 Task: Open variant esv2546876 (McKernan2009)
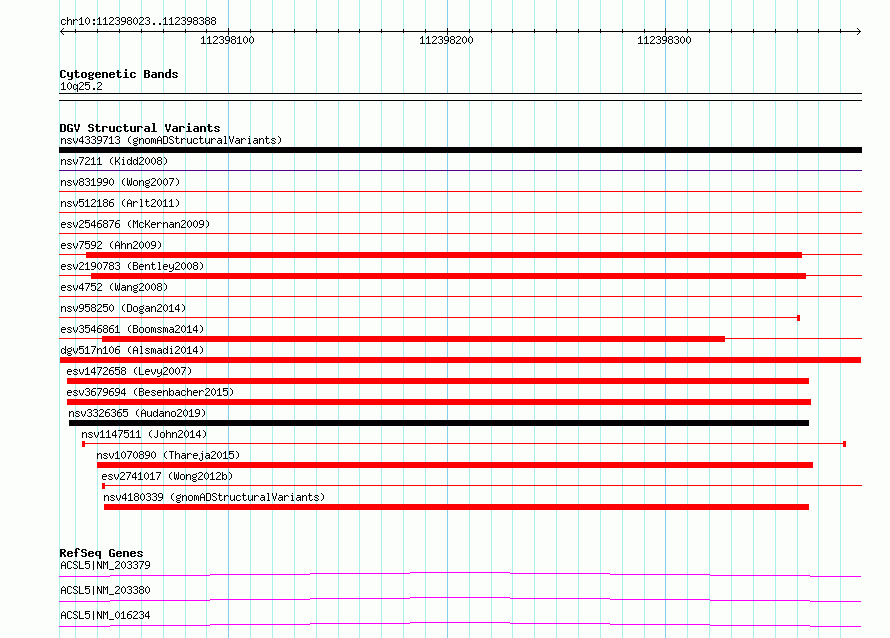tap(135, 224)
